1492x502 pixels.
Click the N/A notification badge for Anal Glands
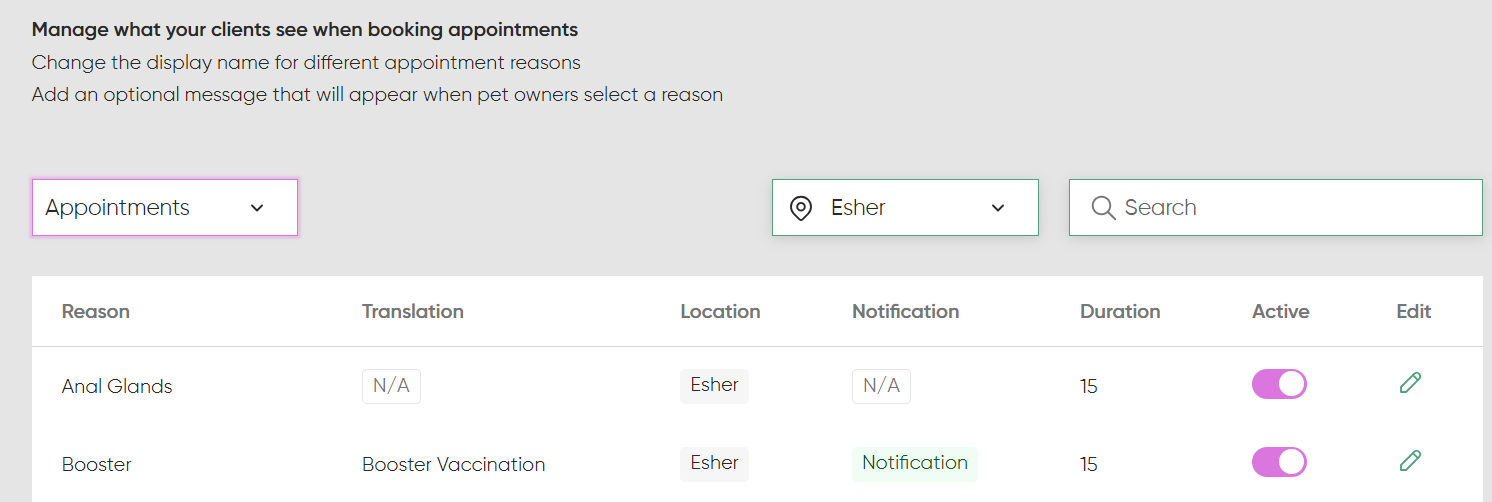click(x=881, y=386)
